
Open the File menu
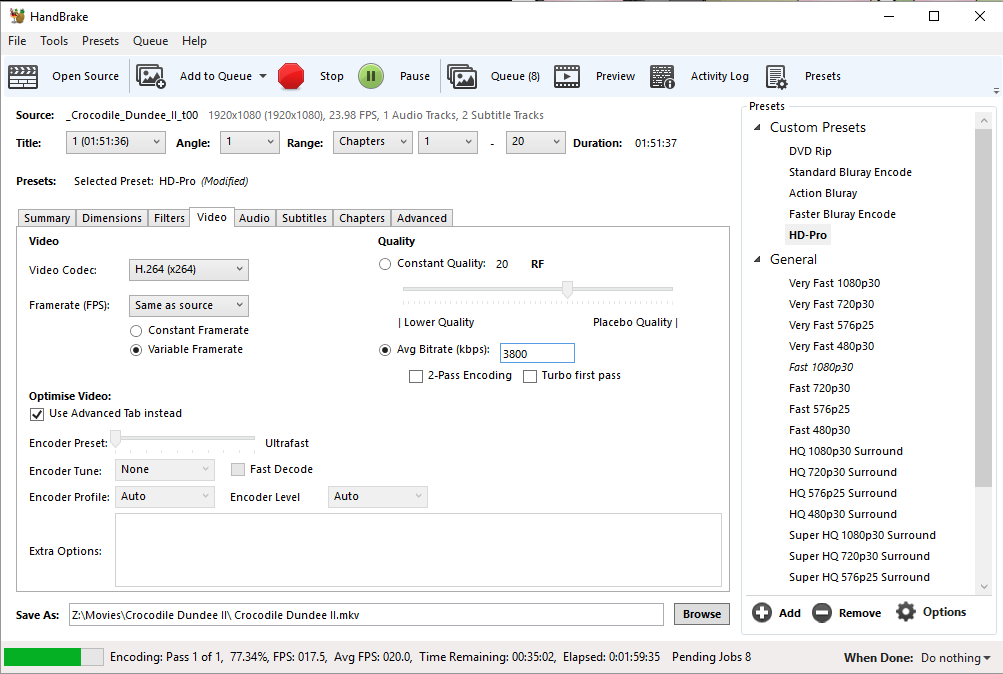(17, 41)
